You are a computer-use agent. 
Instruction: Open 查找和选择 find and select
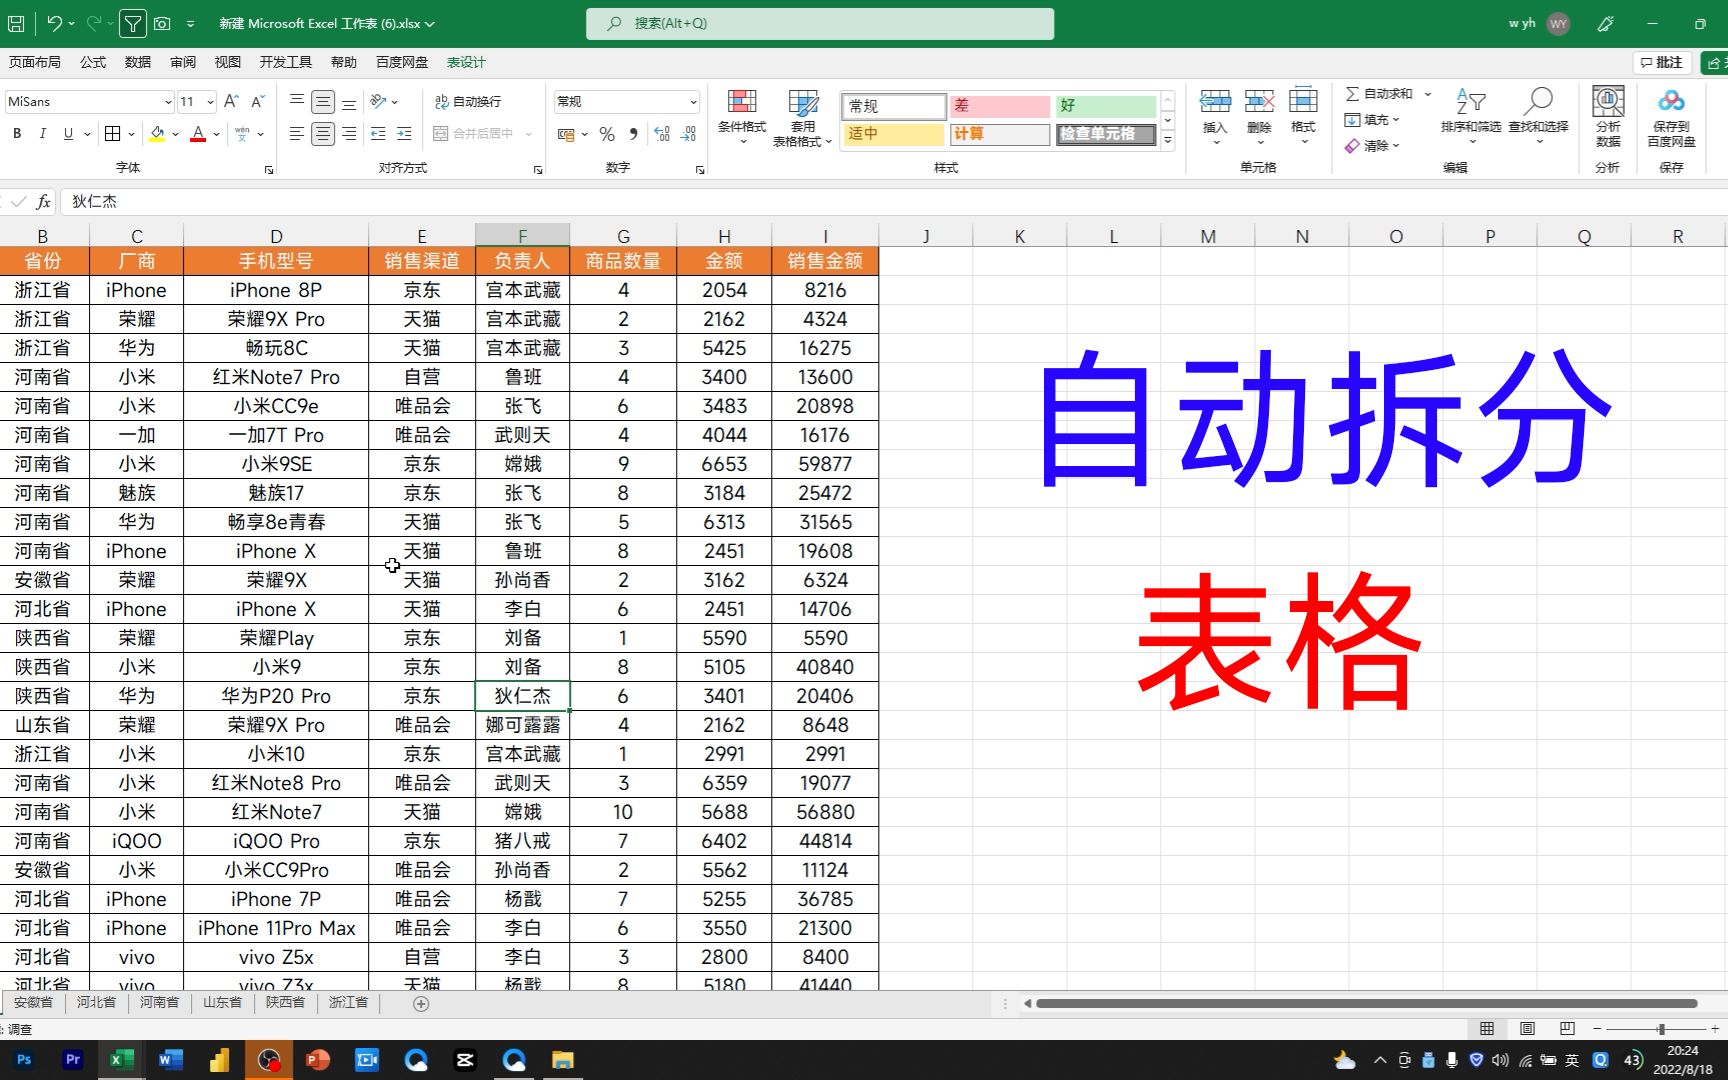click(1539, 116)
